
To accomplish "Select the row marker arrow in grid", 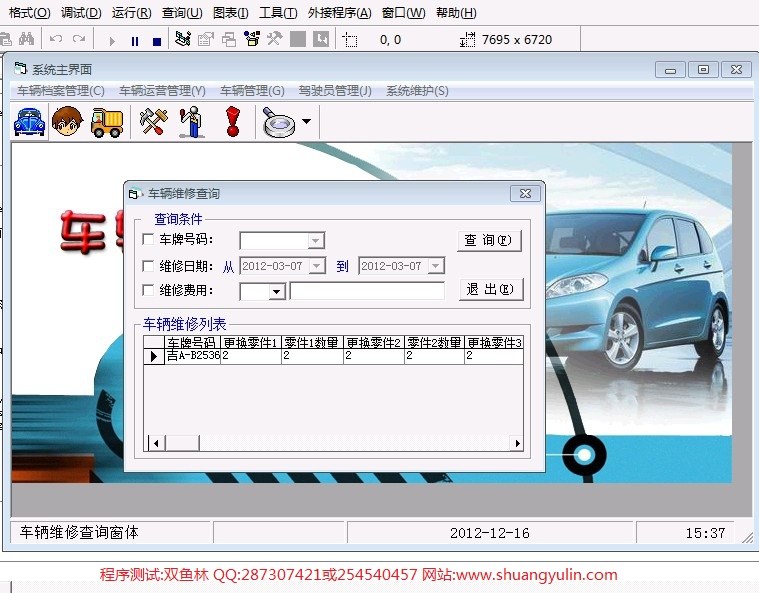I will [x=154, y=356].
